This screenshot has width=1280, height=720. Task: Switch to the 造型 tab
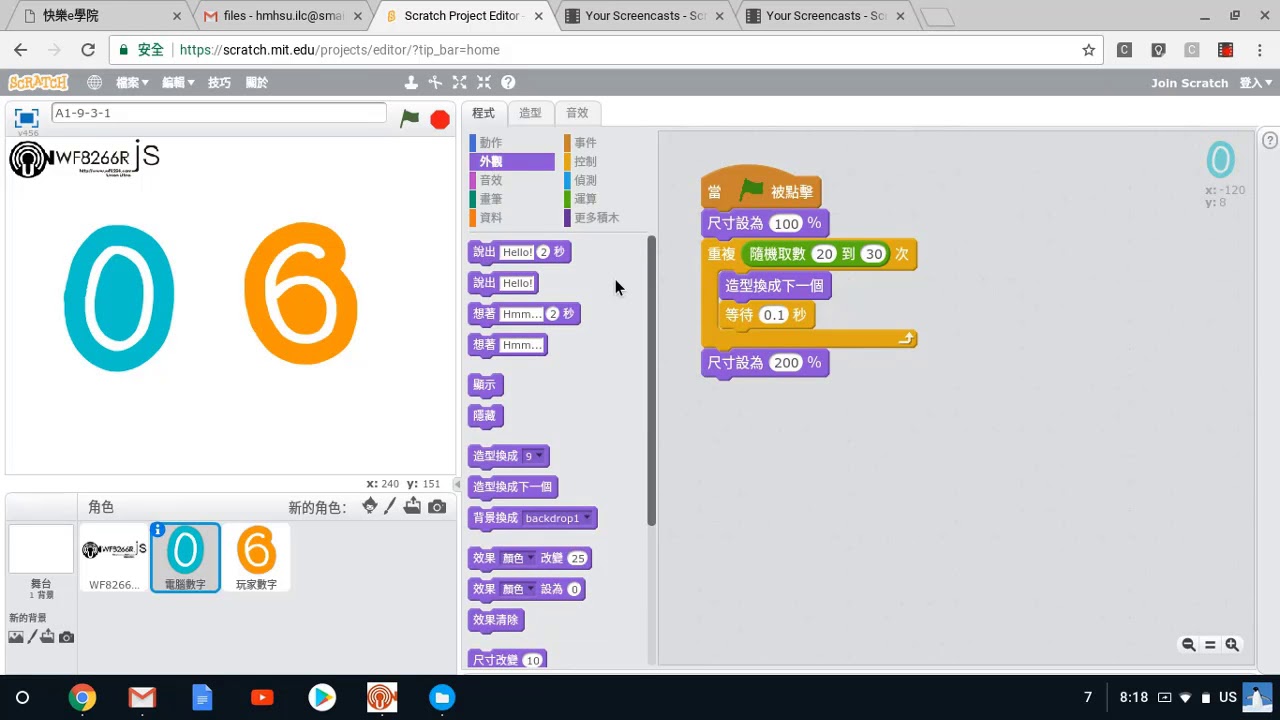(530, 113)
